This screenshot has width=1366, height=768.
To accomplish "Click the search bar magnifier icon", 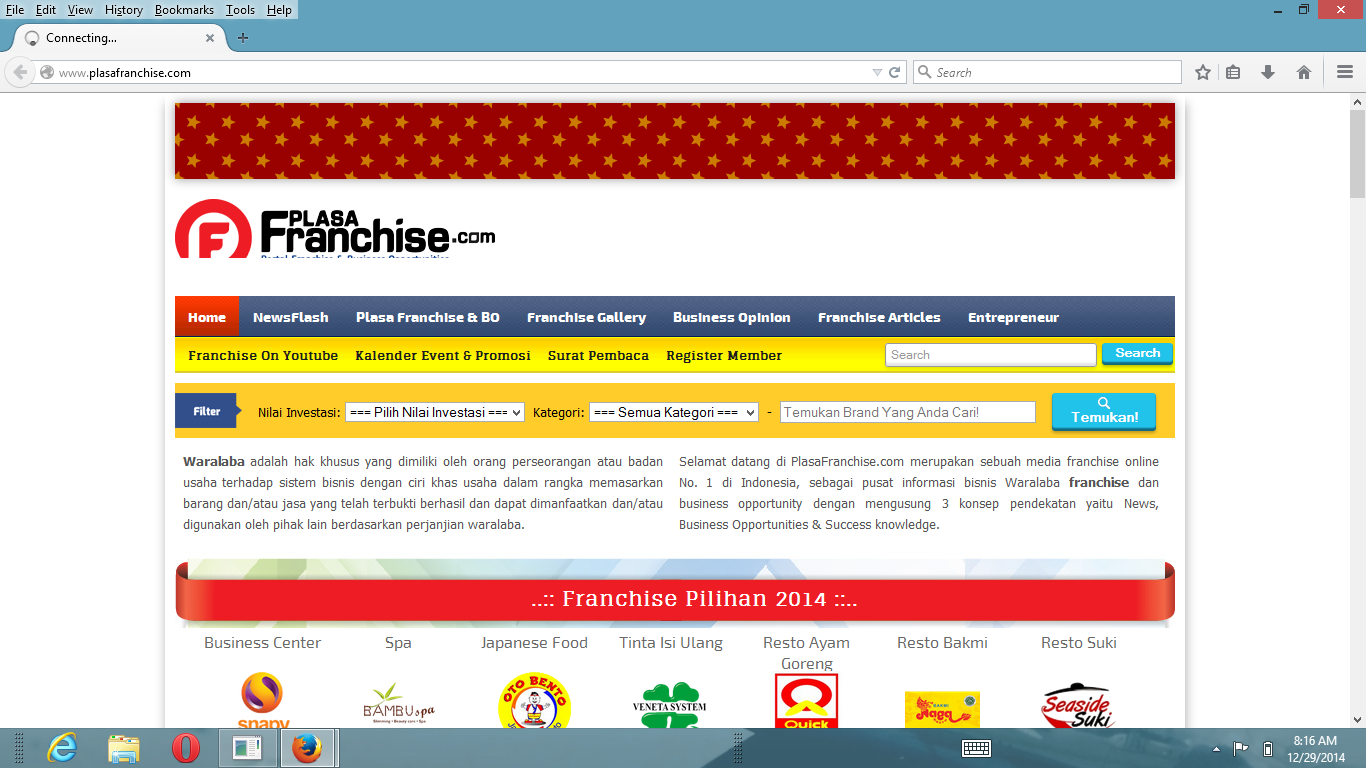I will point(925,72).
